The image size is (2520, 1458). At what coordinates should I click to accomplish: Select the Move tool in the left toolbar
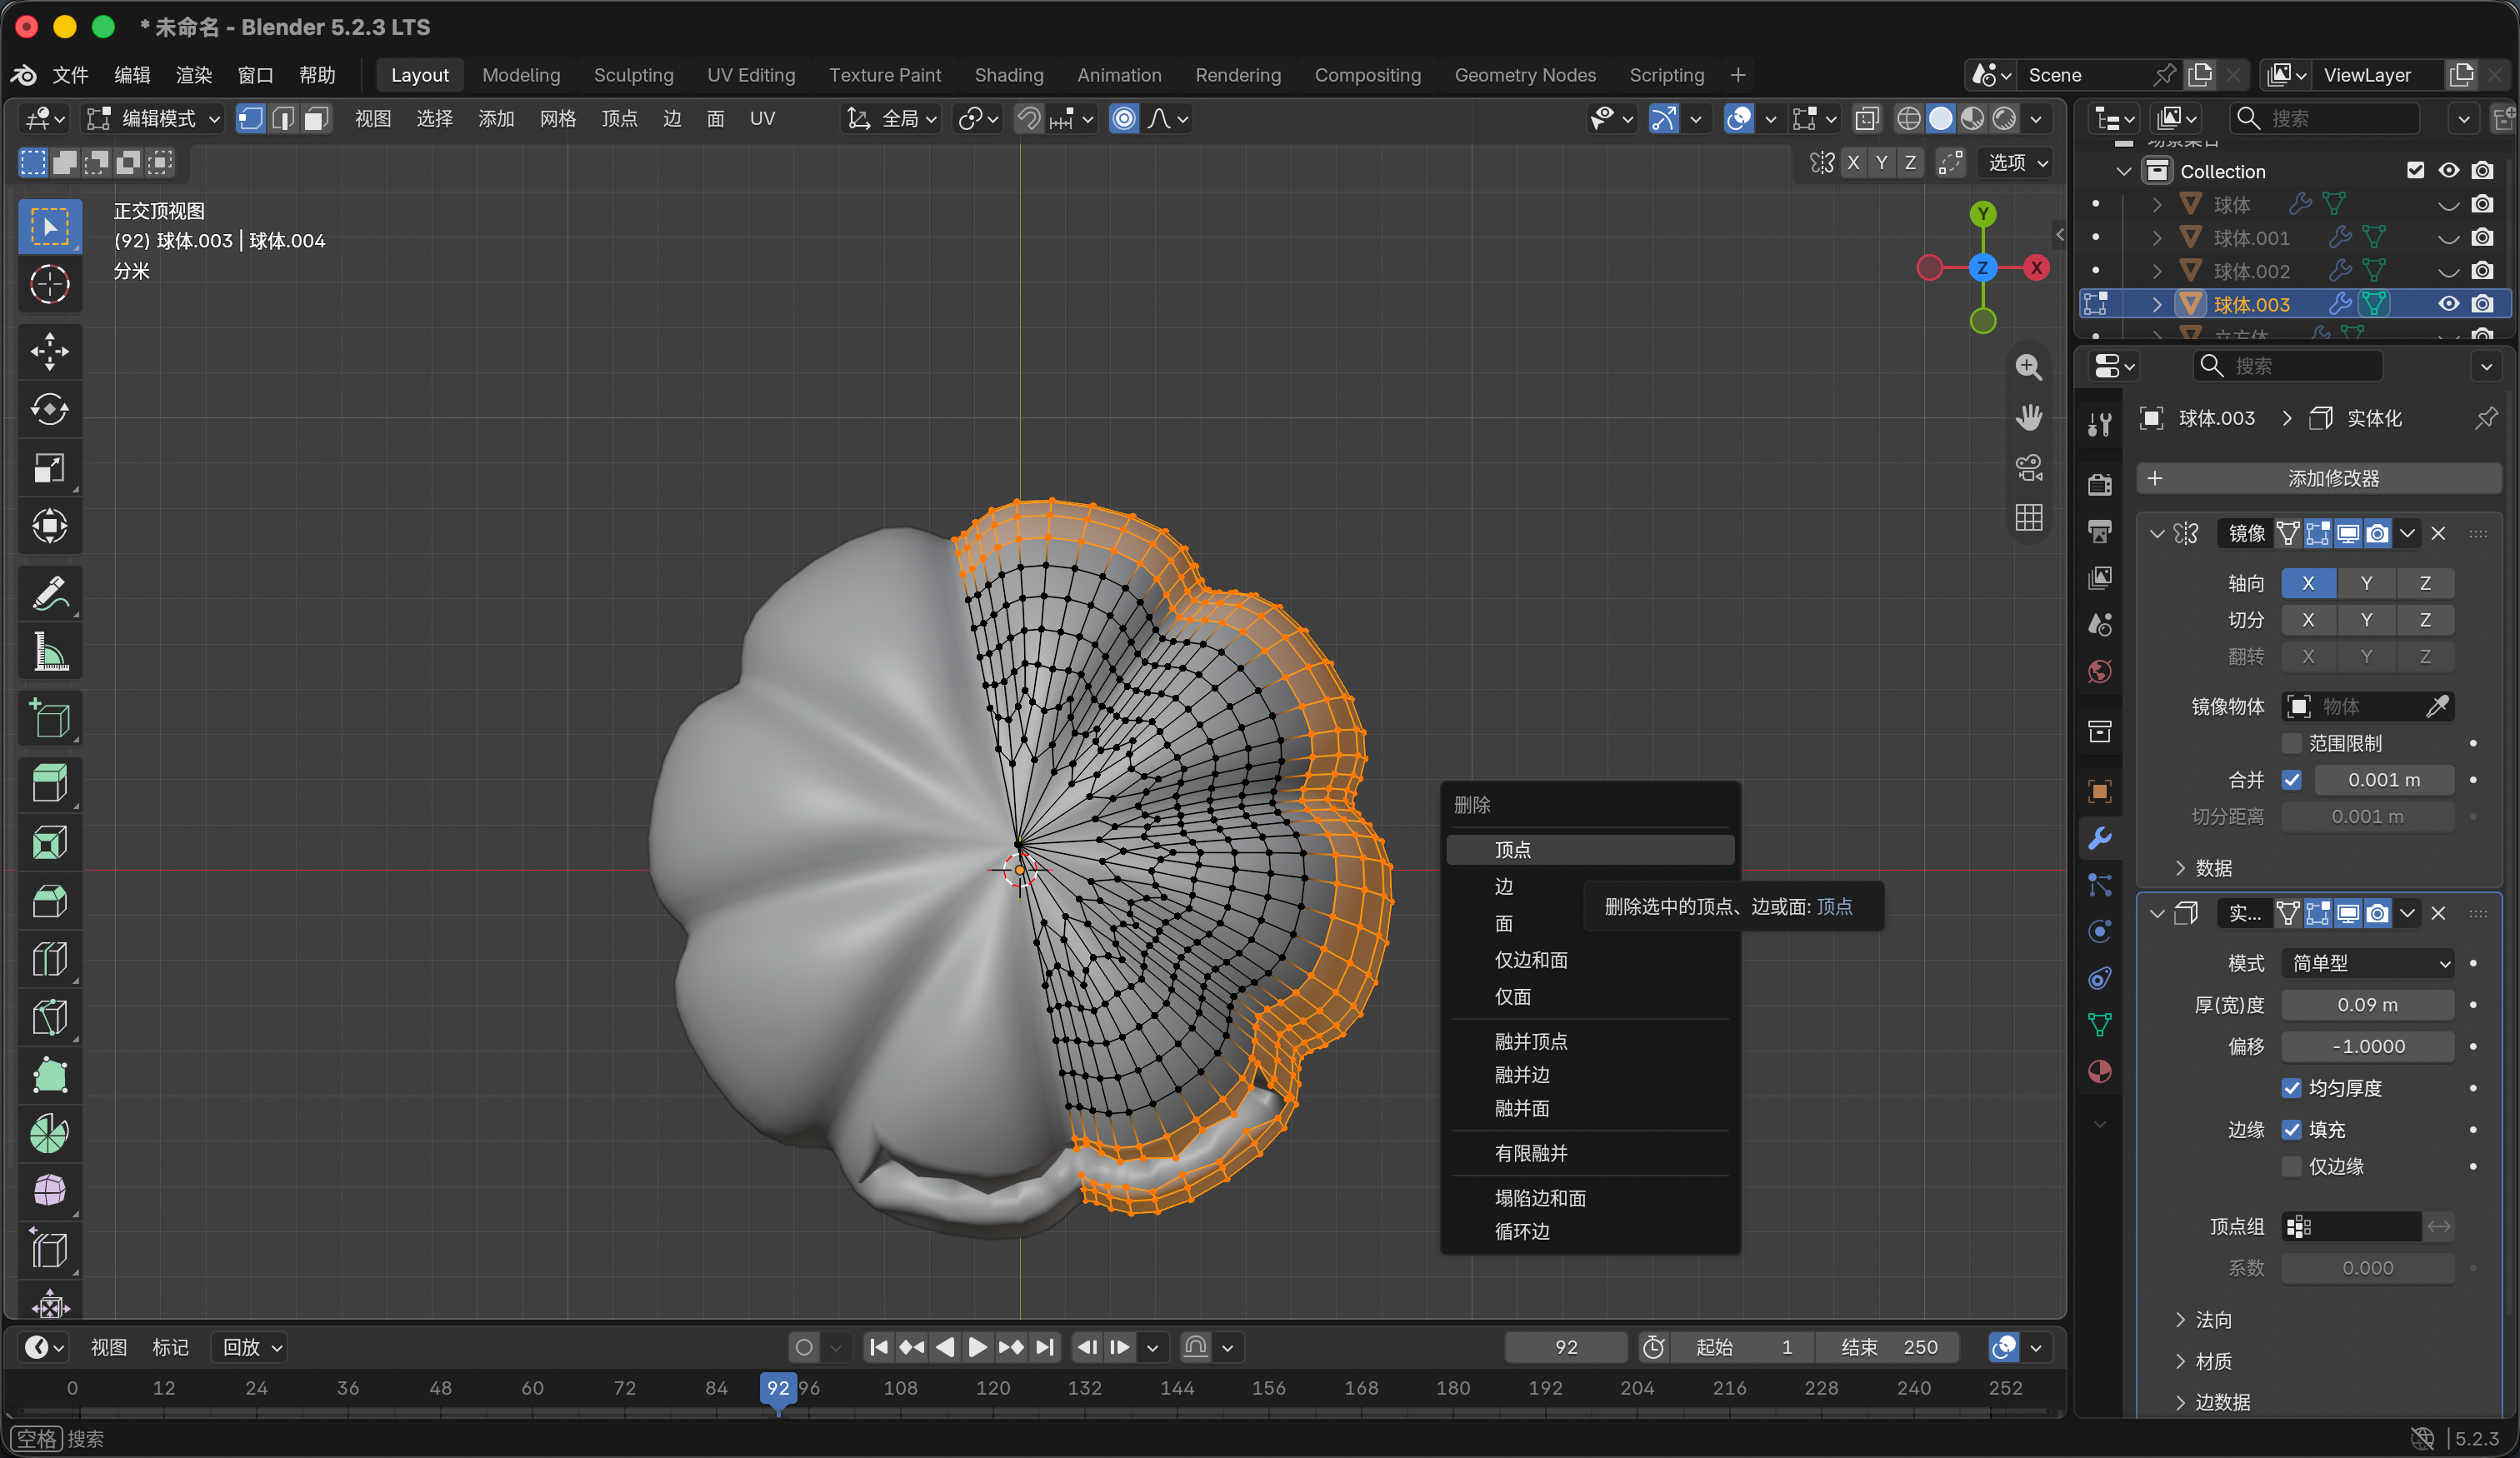(49, 351)
